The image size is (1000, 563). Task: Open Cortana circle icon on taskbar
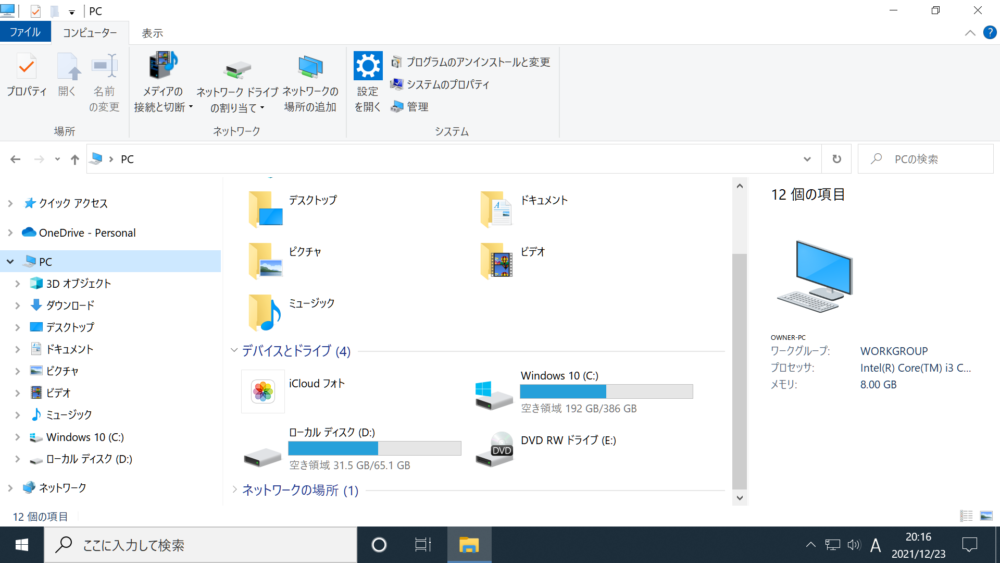(x=379, y=545)
